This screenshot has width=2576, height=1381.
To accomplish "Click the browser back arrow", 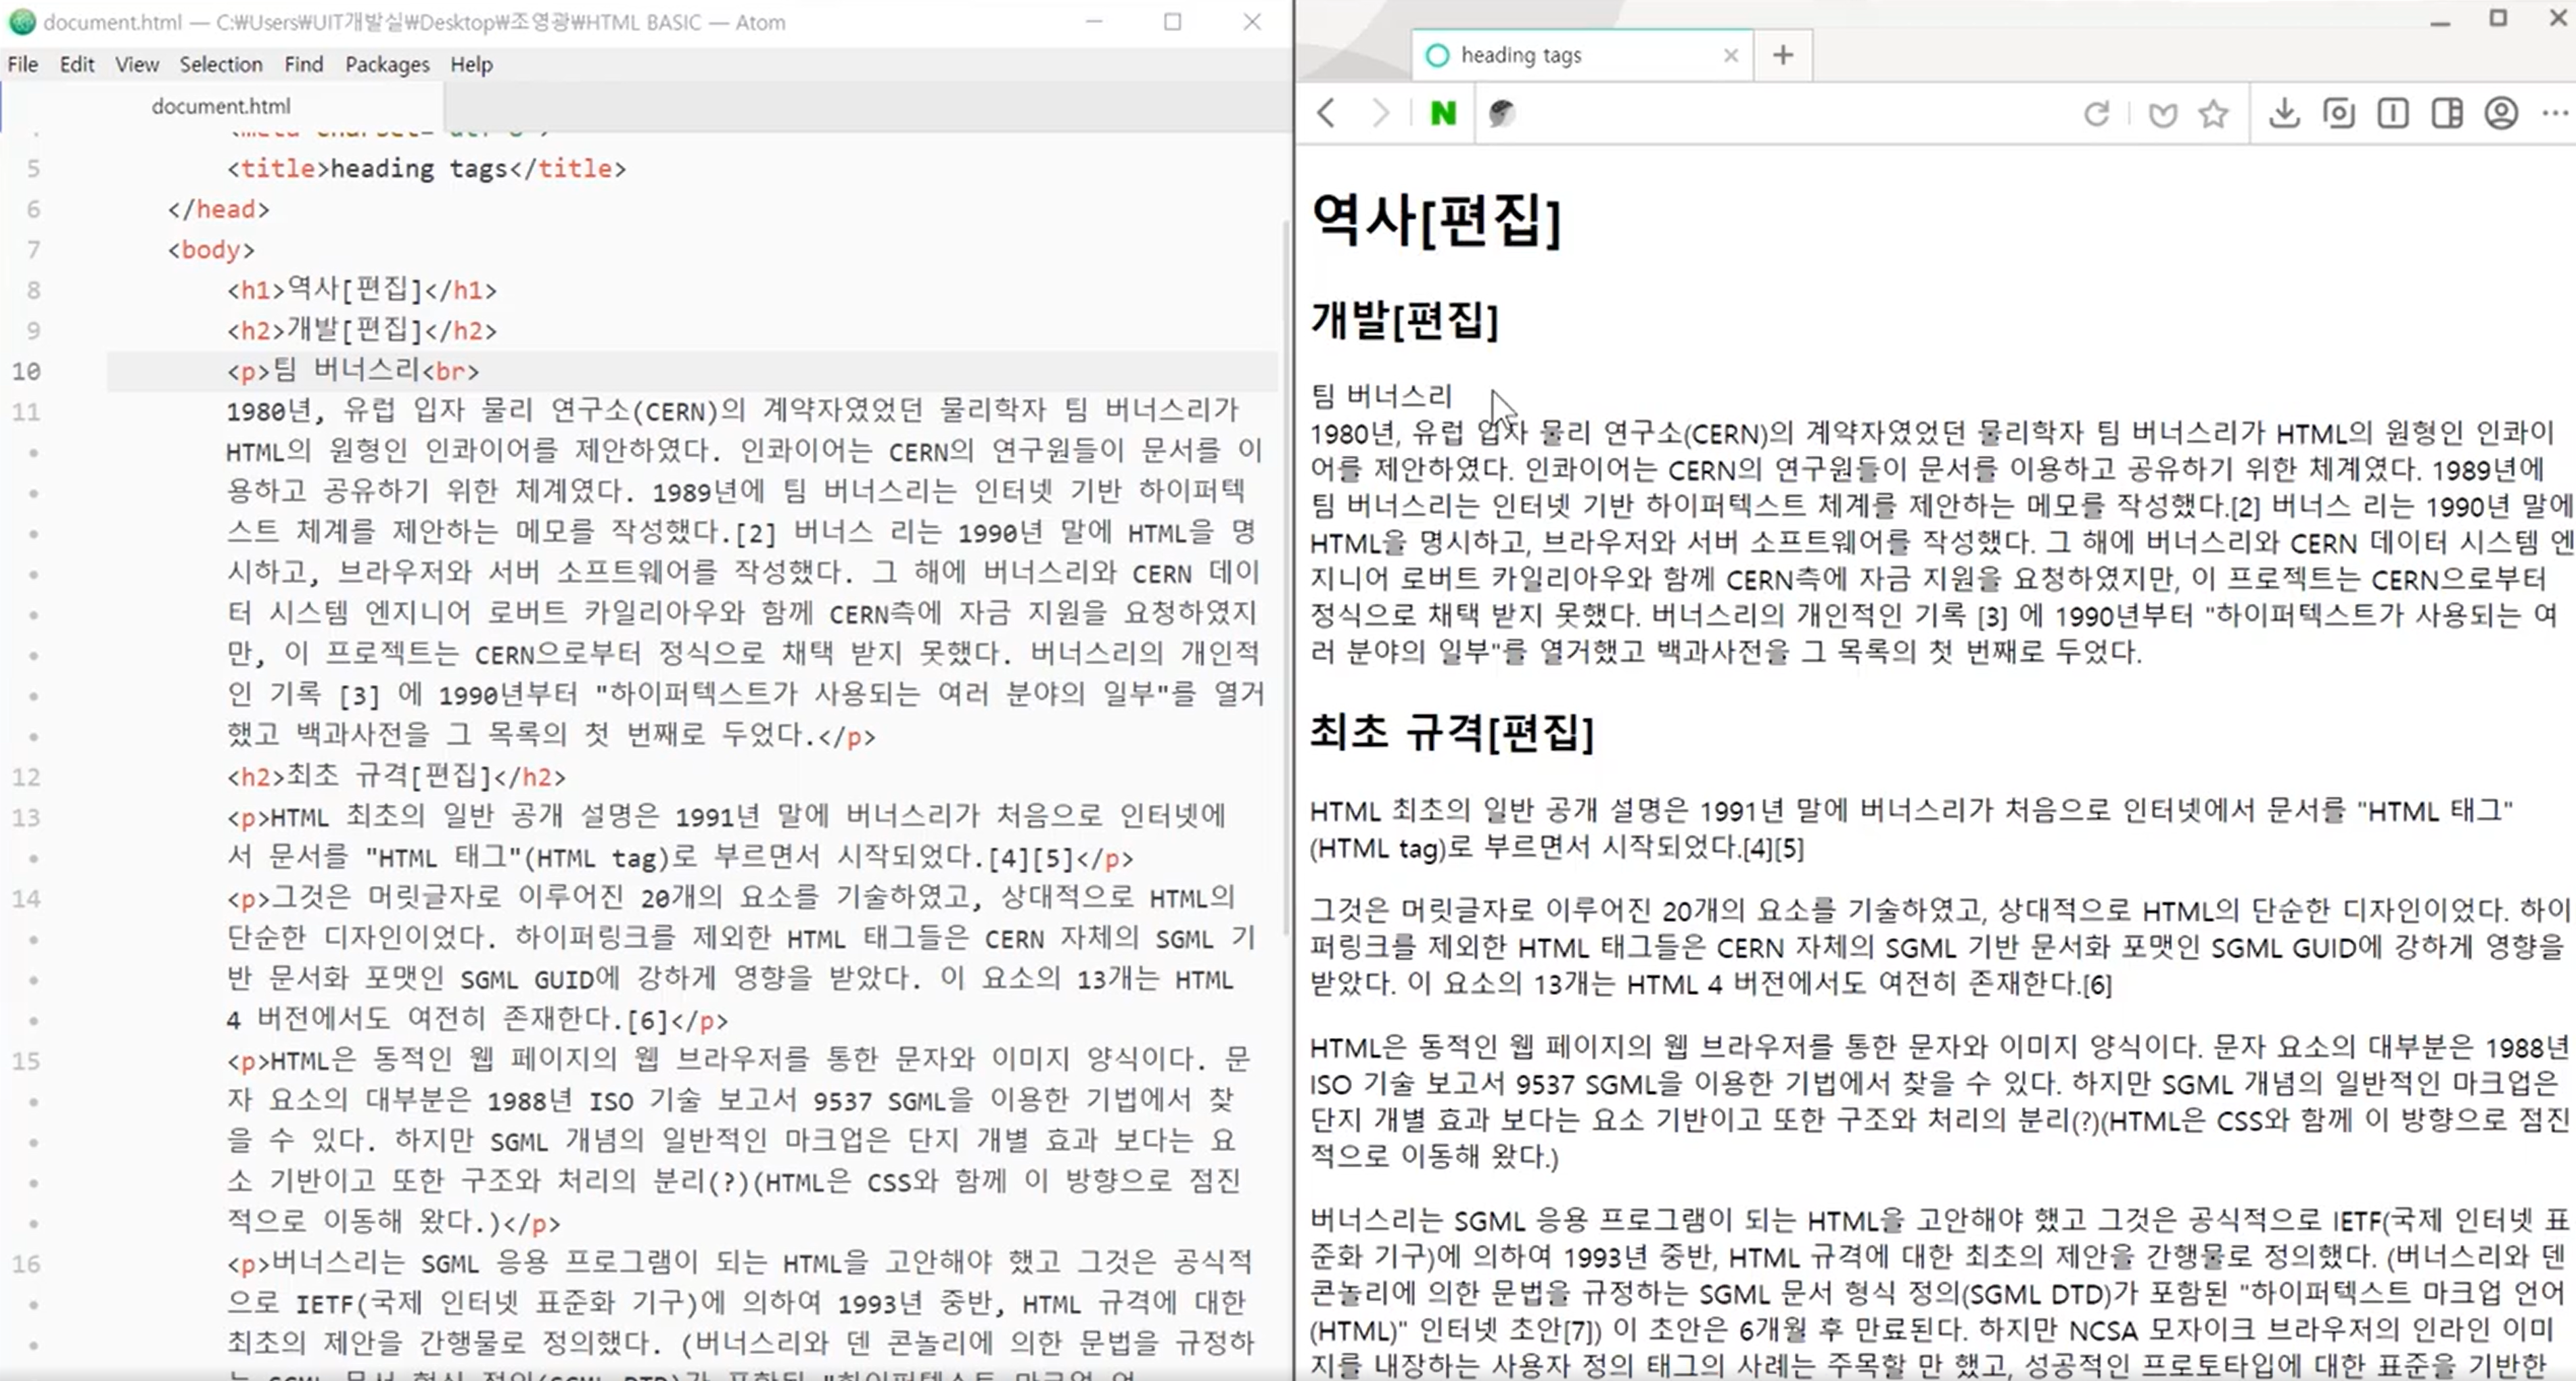I will pos(1327,113).
